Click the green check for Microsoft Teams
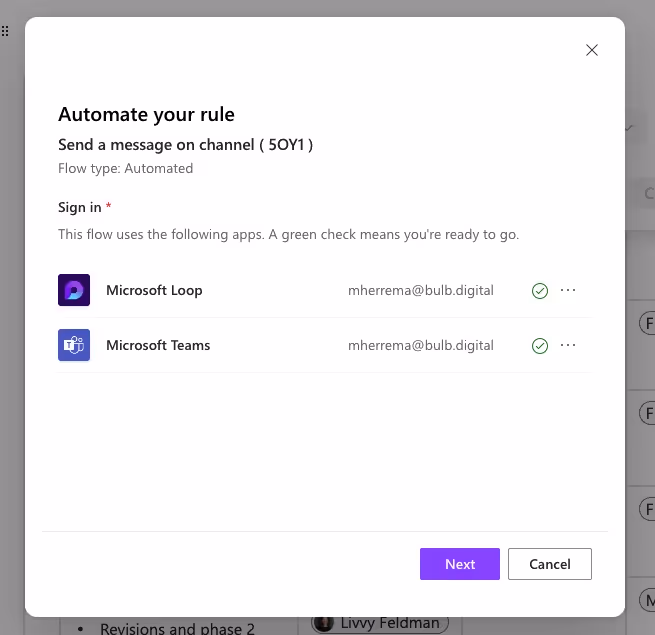Screen dimensions: 655x635 tap(540, 346)
